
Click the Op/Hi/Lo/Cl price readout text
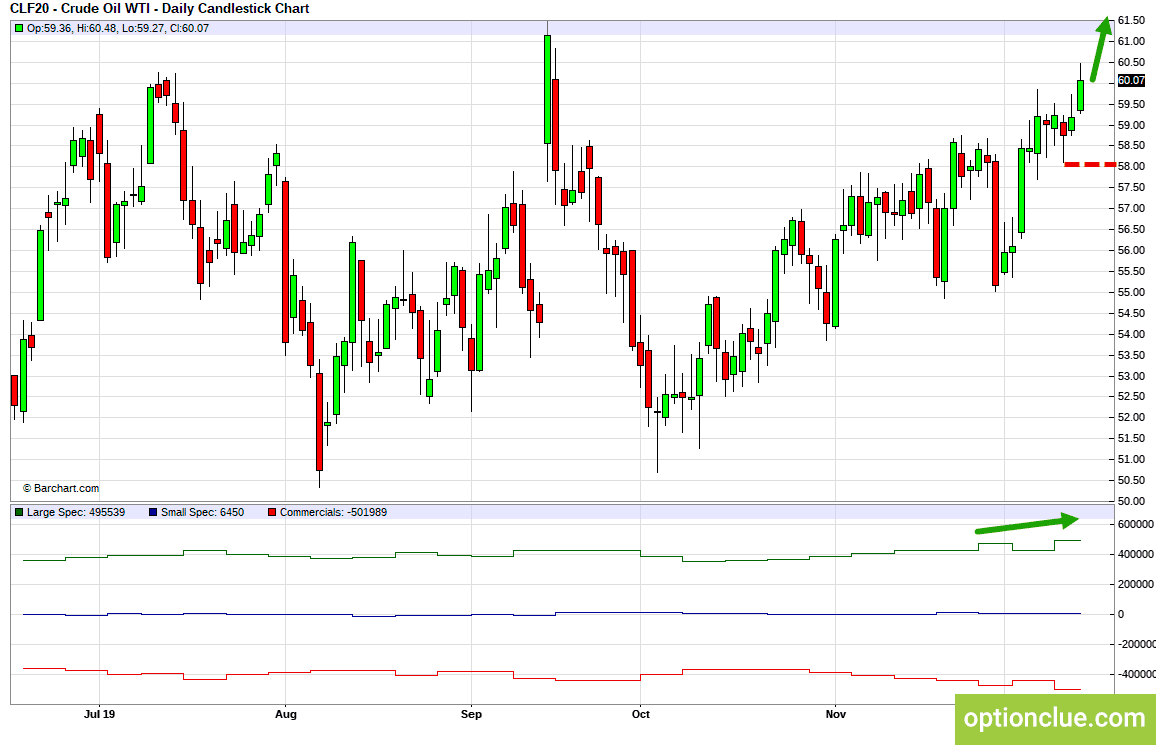(x=117, y=28)
